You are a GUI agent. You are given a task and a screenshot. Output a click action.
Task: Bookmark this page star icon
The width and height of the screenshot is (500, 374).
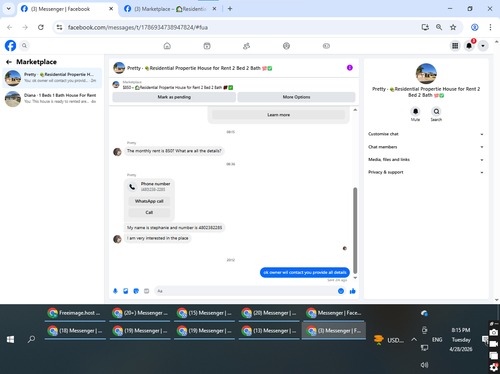pyautogui.click(x=453, y=27)
